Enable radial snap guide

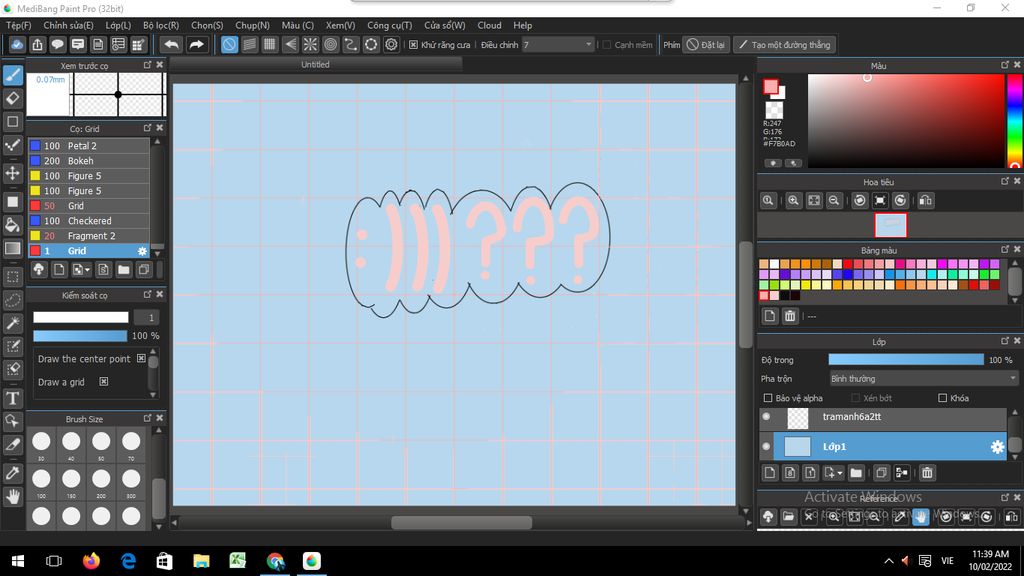310,44
